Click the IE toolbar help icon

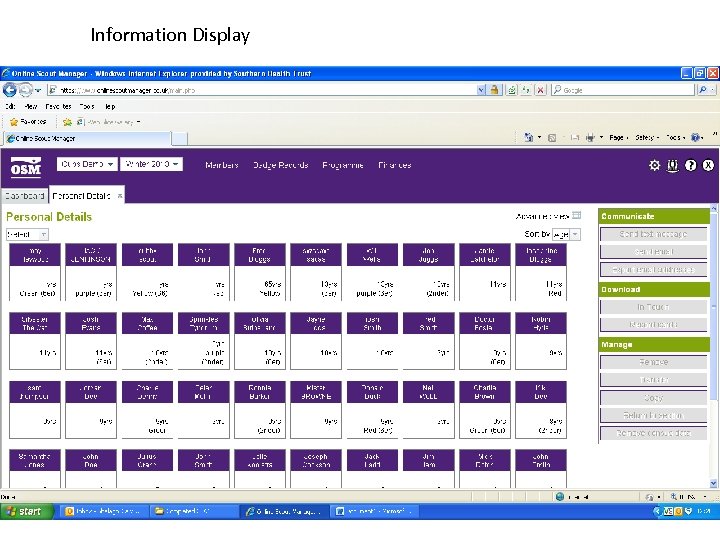coord(696,137)
